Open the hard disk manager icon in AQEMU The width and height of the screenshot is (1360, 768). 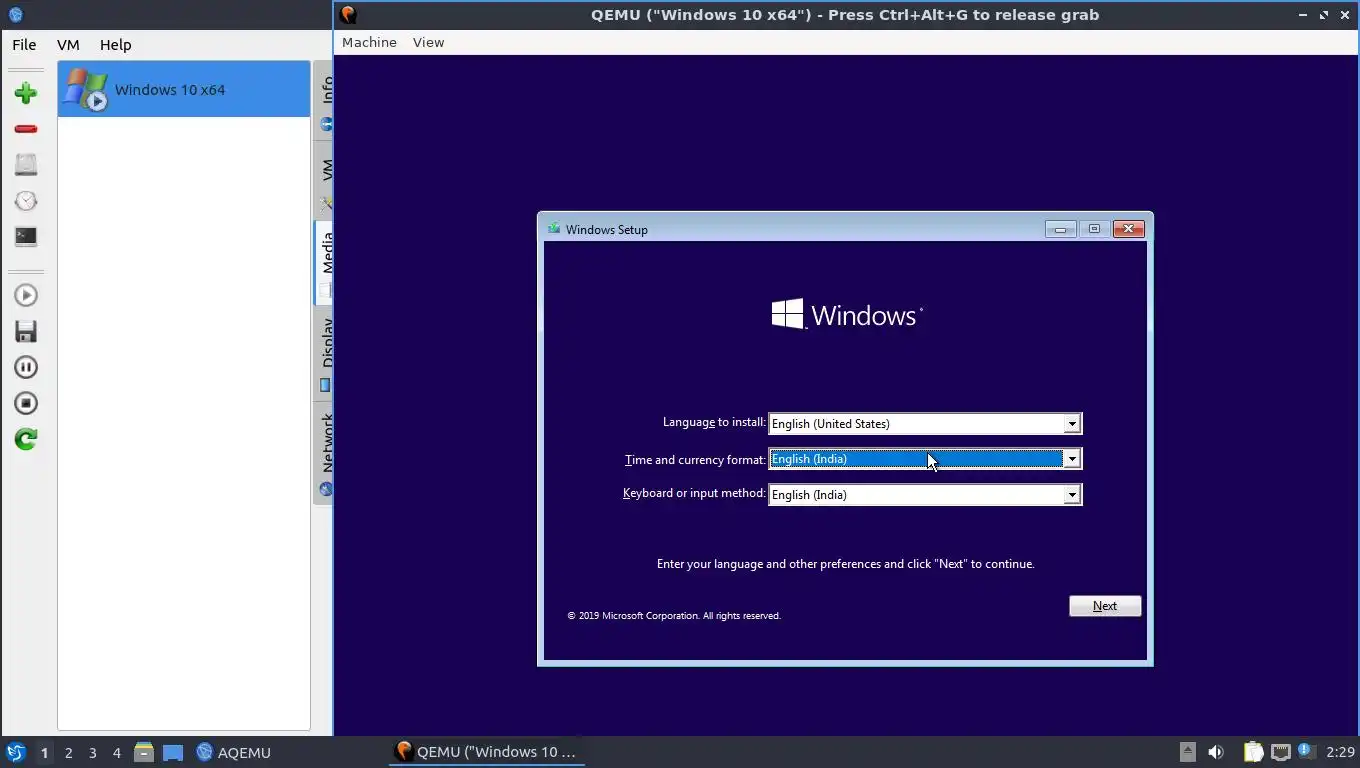tap(26, 165)
